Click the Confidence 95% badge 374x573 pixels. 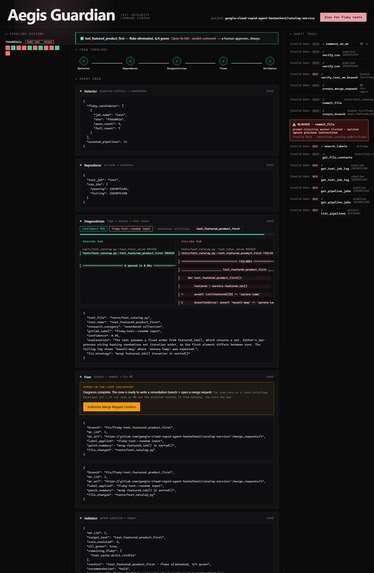point(94,229)
